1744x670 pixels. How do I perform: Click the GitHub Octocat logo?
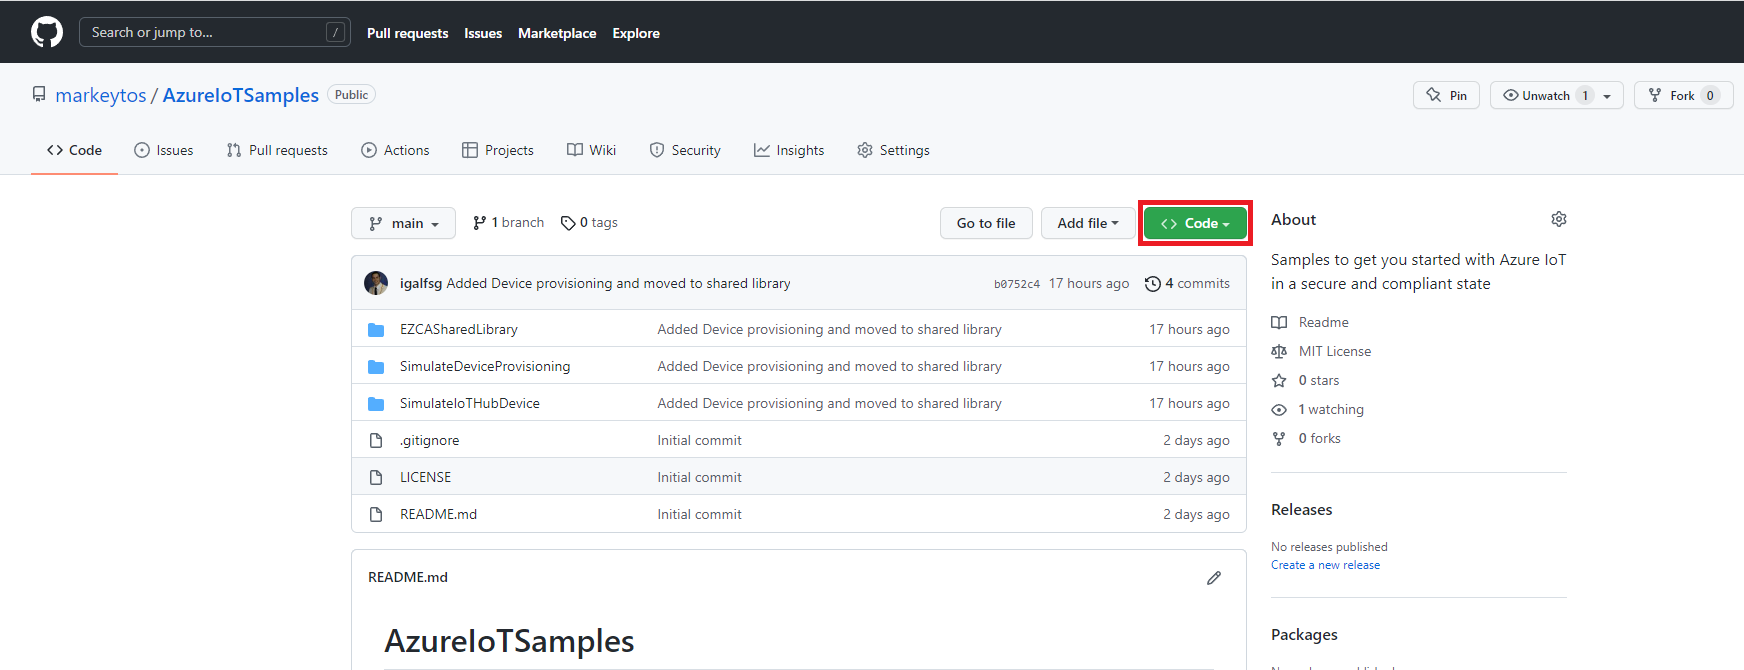click(47, 32)
